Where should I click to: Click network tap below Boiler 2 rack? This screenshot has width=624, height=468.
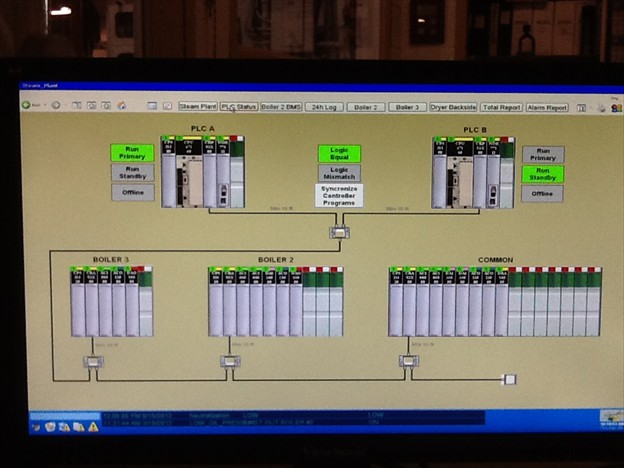pos(230,361)
